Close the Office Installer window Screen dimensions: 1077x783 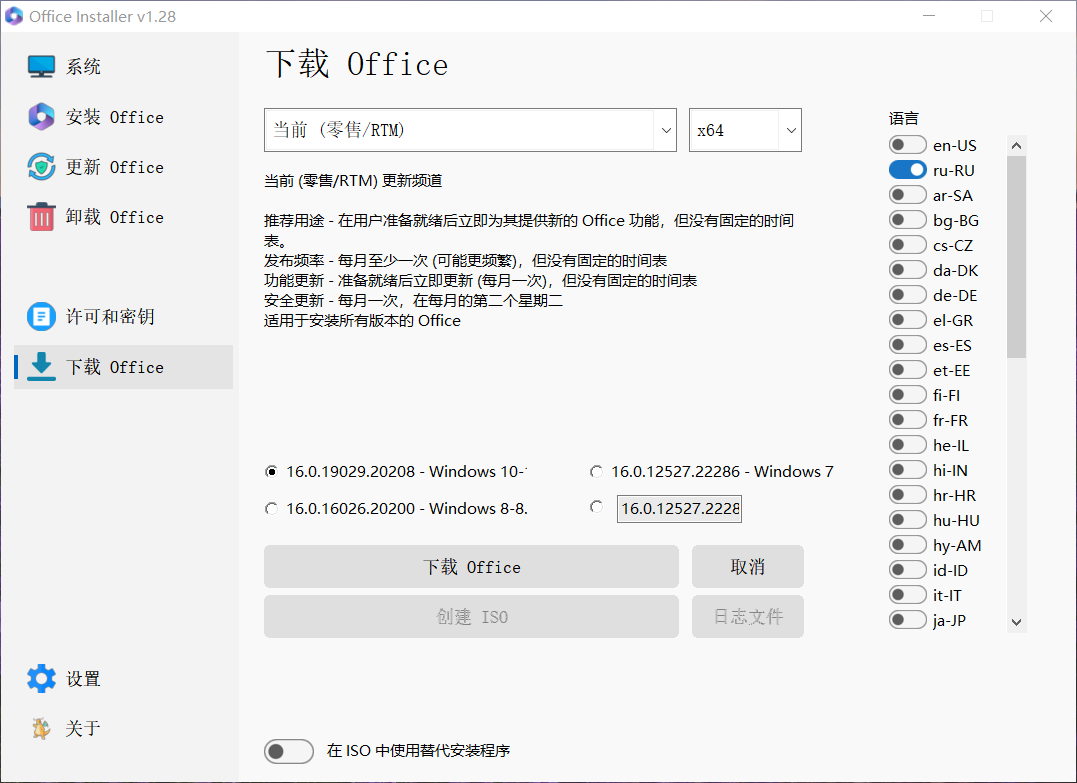coord(1045,16)
